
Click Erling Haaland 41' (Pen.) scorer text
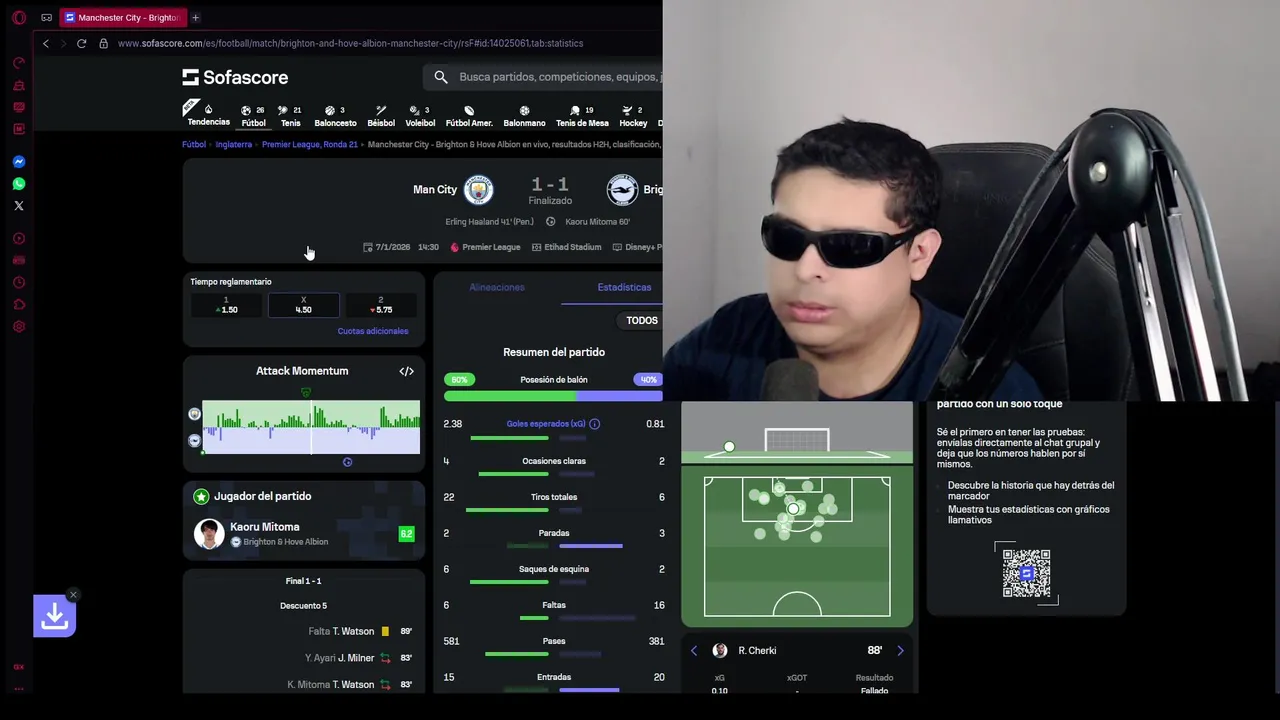click(489, 222)
